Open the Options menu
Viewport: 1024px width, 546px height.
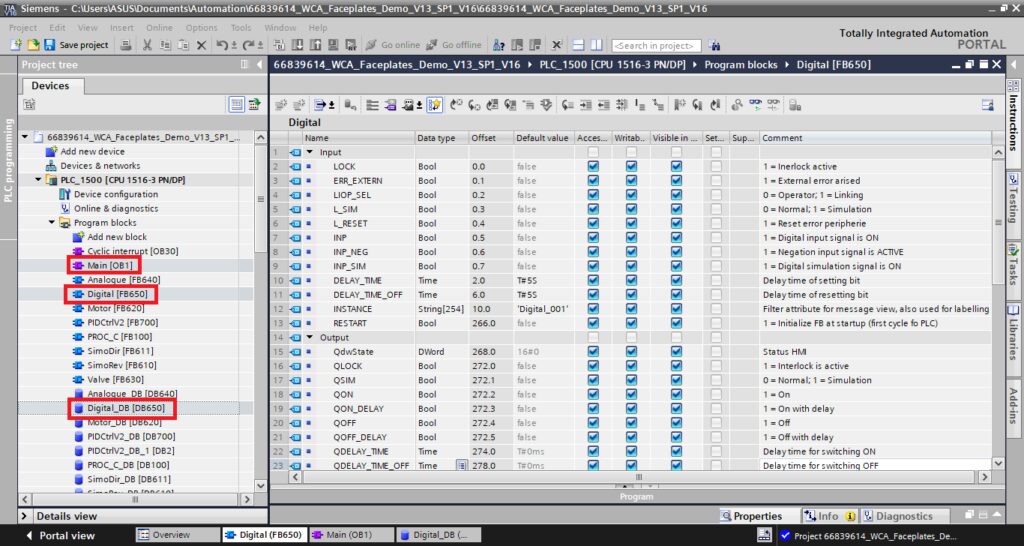click(201, 28)
